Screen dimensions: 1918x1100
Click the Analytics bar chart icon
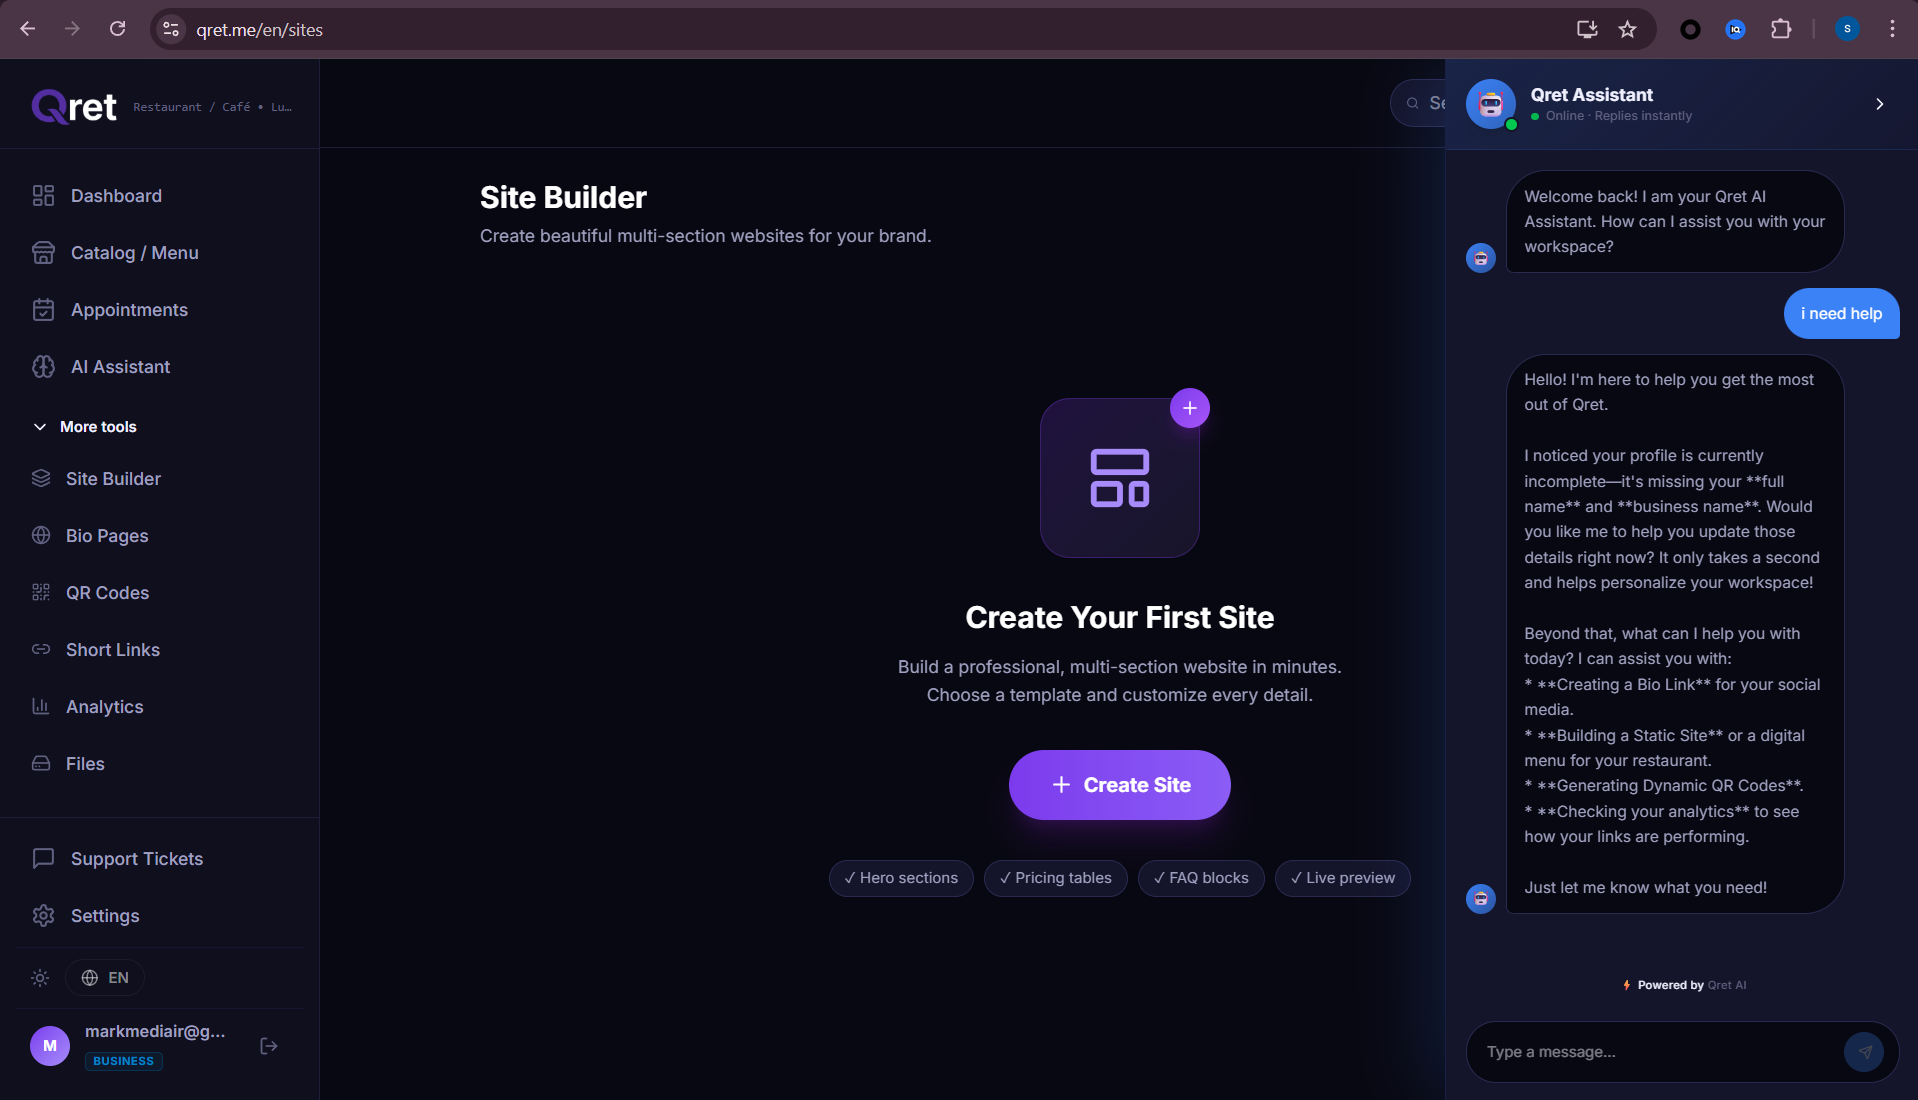pos(41,707)
